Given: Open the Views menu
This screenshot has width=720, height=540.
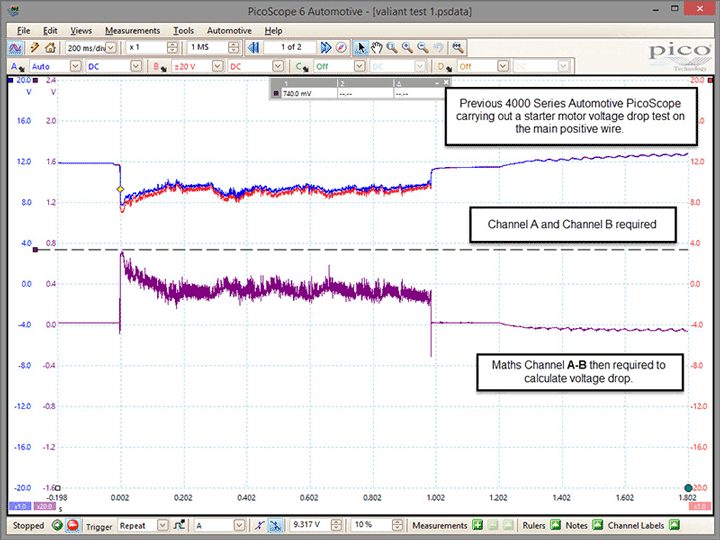Looking at the screenshot, I should point(81,31).
